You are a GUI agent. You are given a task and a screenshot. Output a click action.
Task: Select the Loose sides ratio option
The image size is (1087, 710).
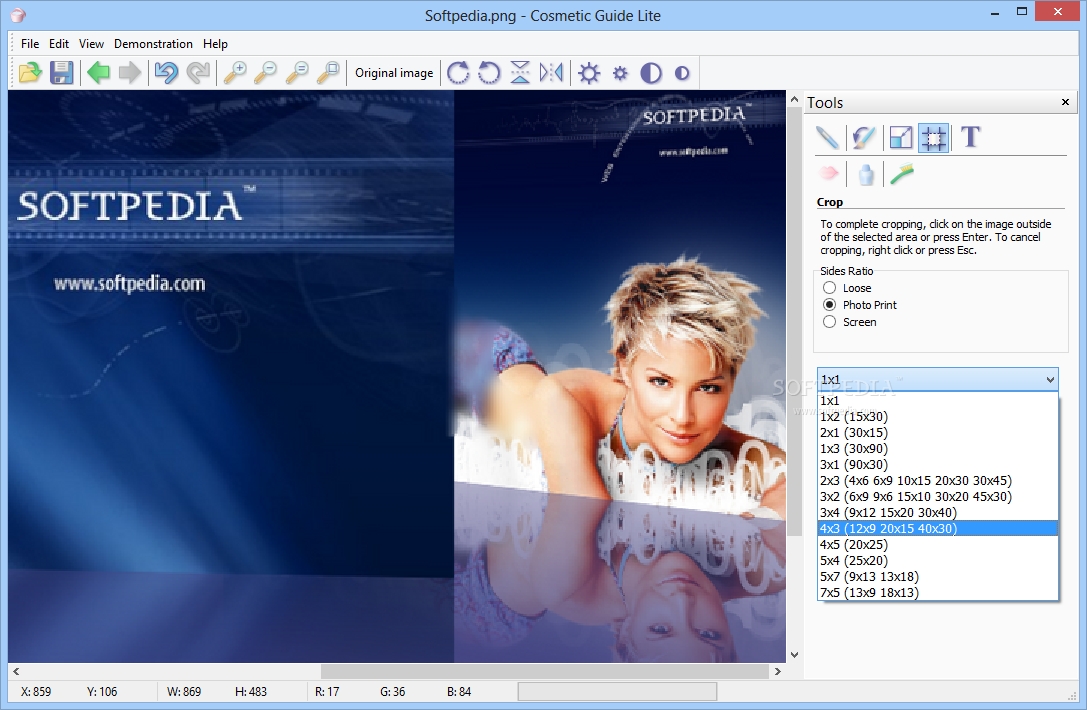click(847, 288)
